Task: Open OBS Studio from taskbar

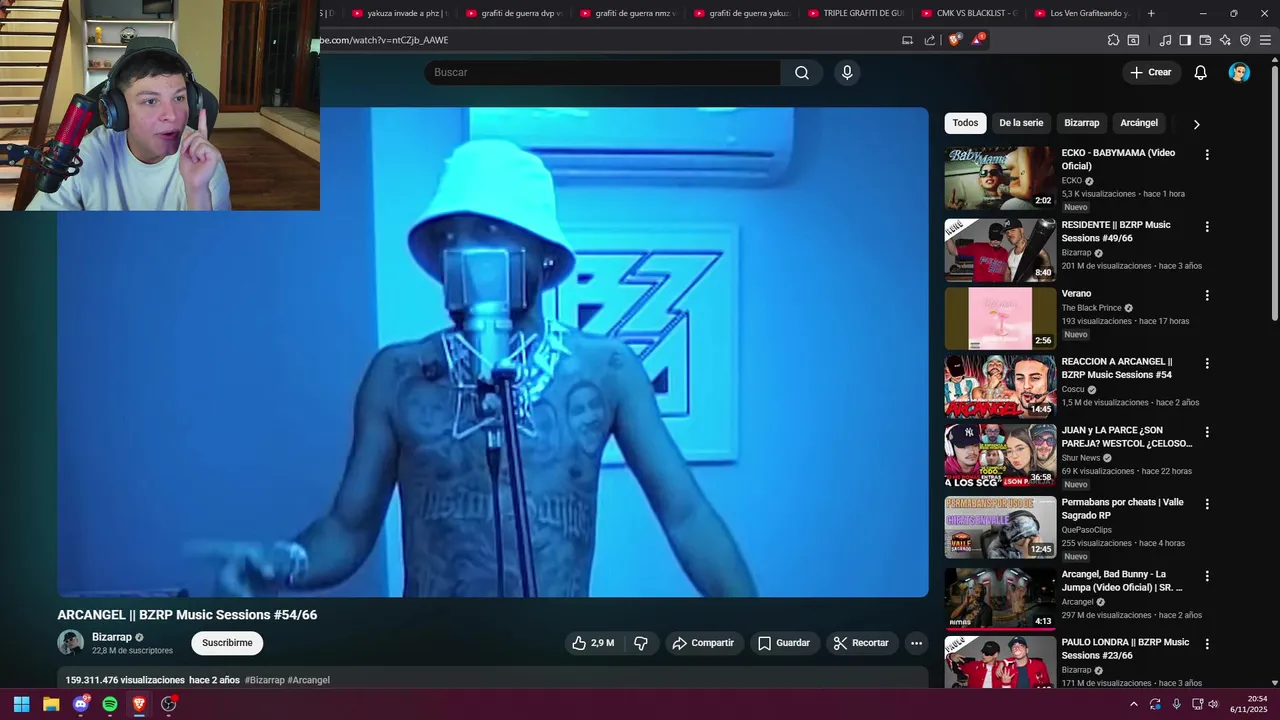Action: click(169, 704)
